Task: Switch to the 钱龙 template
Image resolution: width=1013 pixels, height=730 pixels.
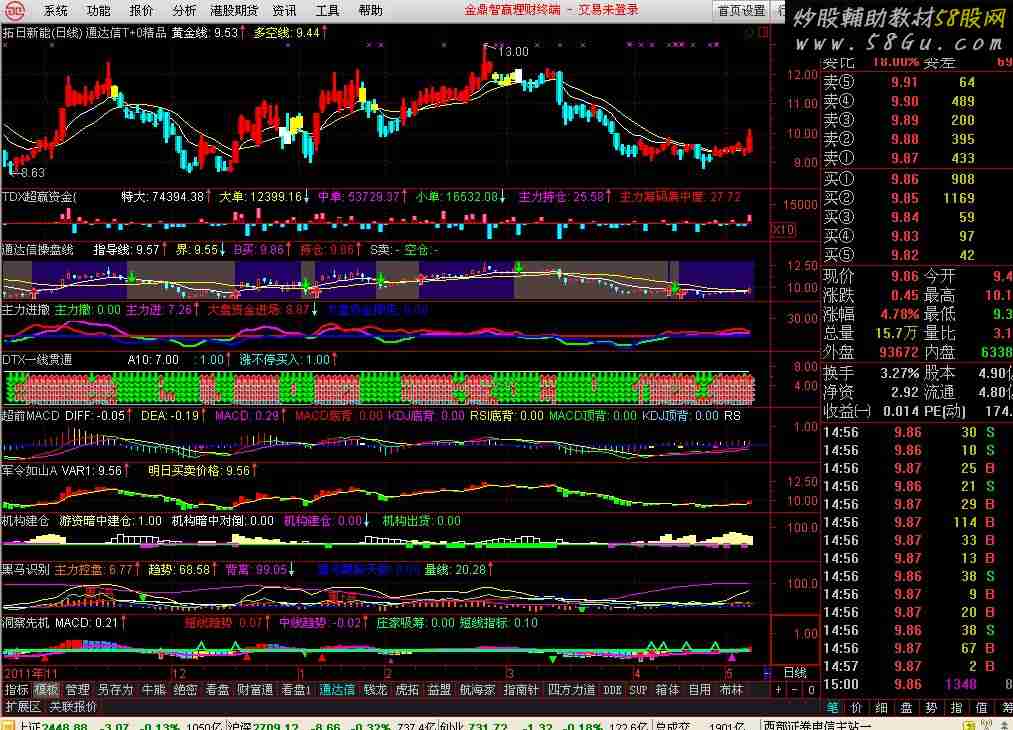Action: click(375, 690)
